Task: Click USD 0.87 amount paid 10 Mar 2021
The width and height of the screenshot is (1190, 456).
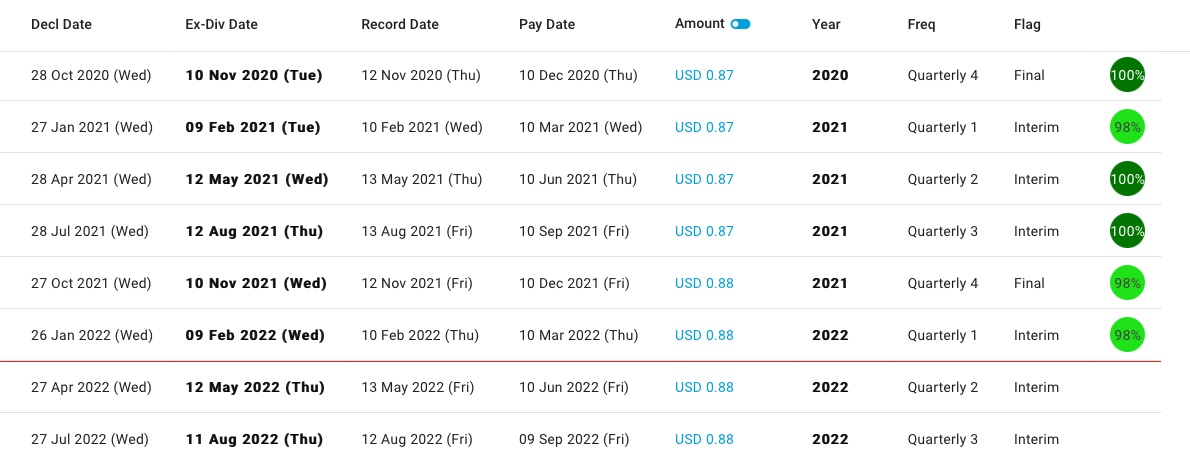Action: tap(704, 127)
